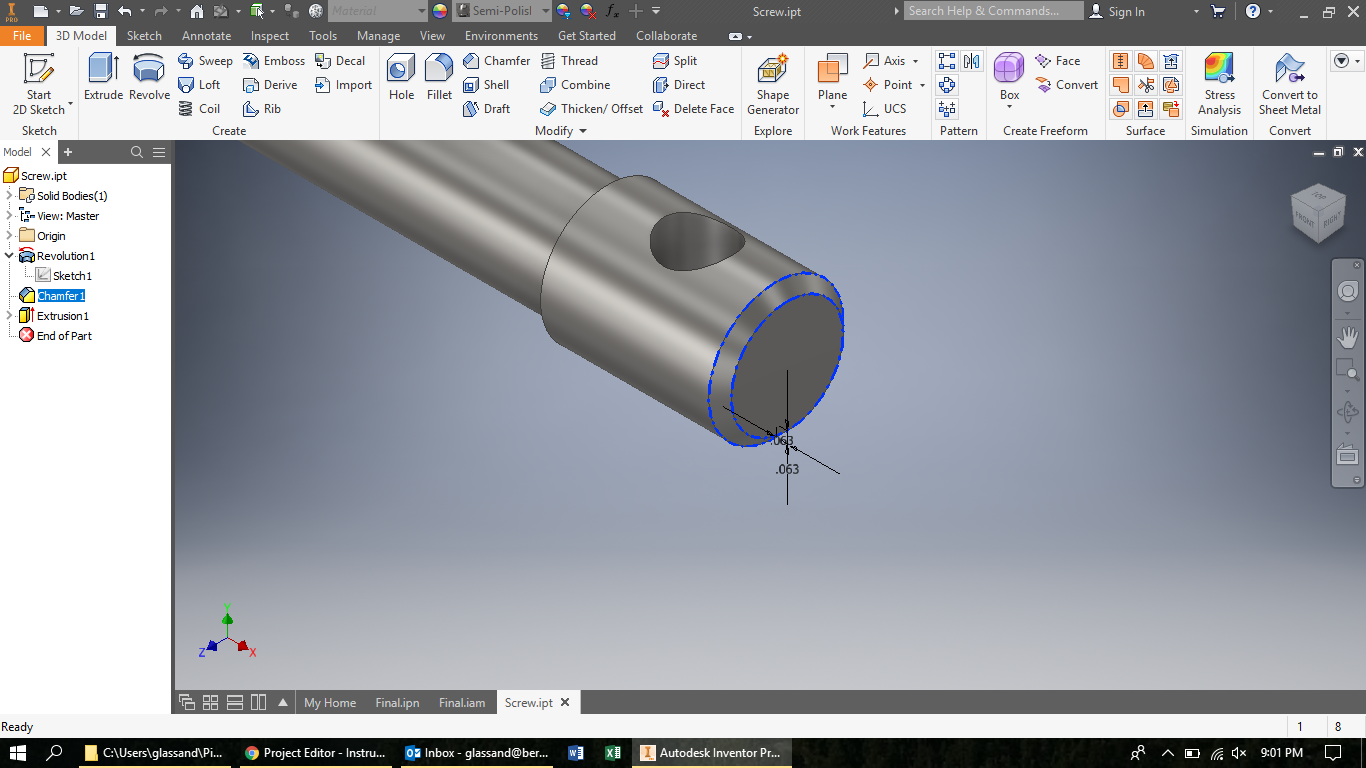
Task: Open the Point dropdown arrow
Action: pos(922,85)
